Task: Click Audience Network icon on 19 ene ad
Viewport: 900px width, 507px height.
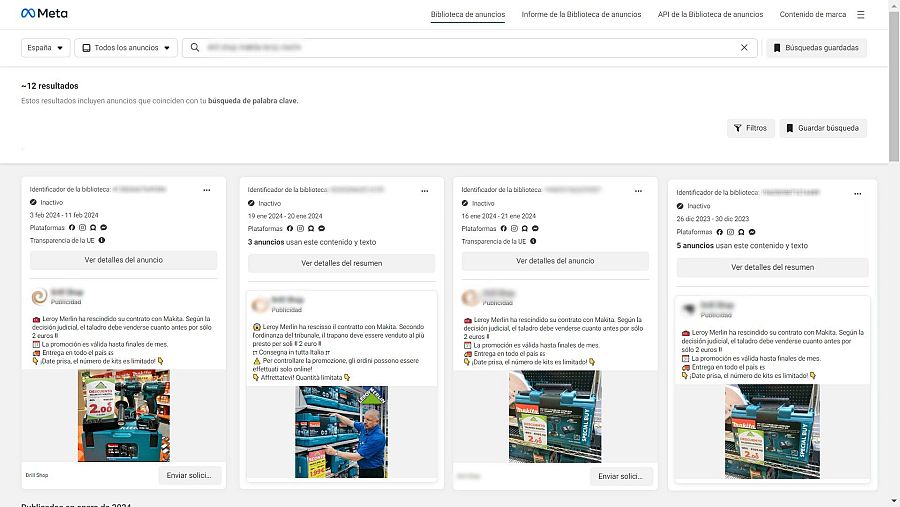Action: click(311, 229)
